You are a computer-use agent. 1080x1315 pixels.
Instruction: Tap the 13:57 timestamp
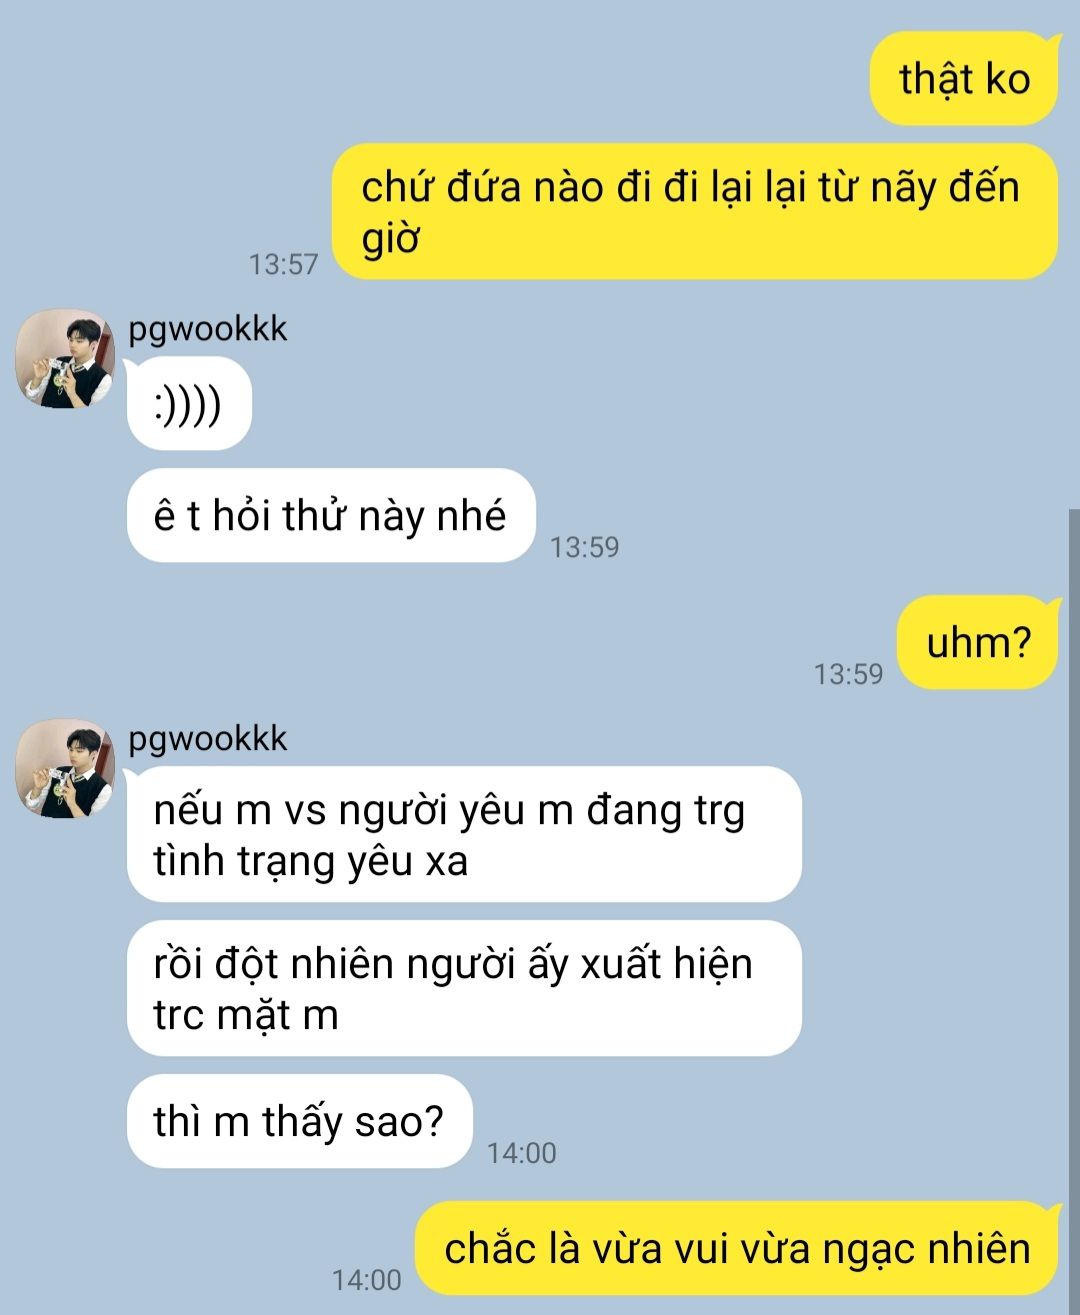[283, 264]
